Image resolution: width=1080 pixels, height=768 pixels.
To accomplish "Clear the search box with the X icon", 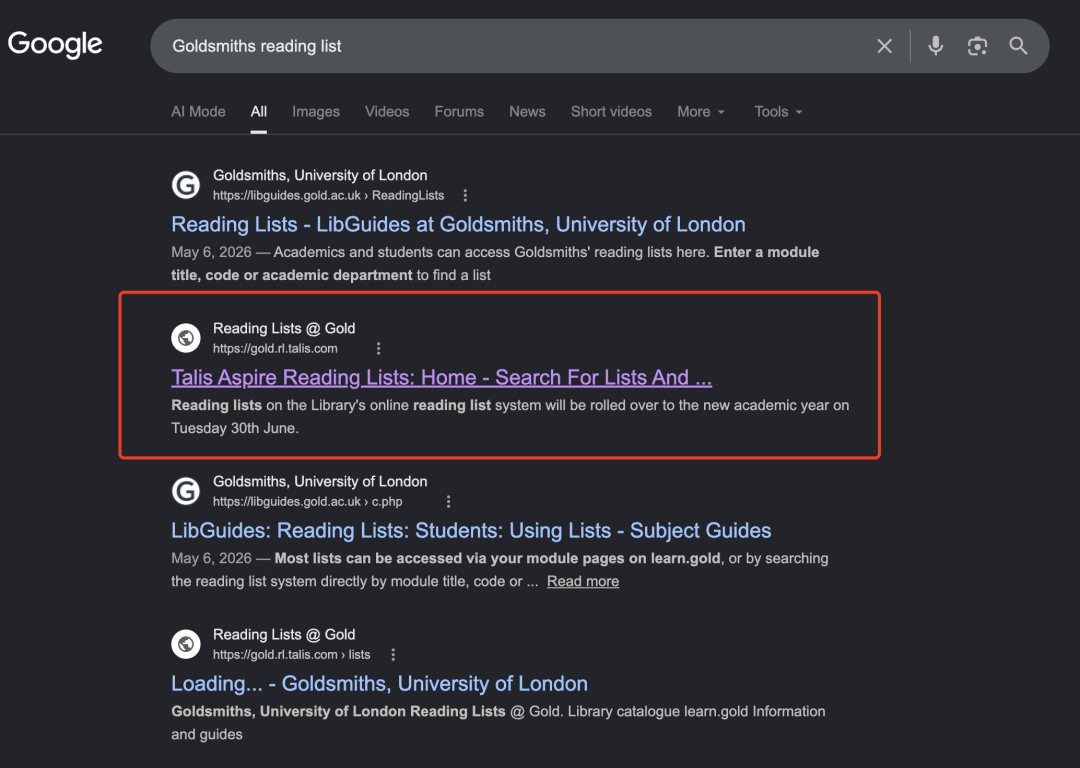I will [884, 46].
